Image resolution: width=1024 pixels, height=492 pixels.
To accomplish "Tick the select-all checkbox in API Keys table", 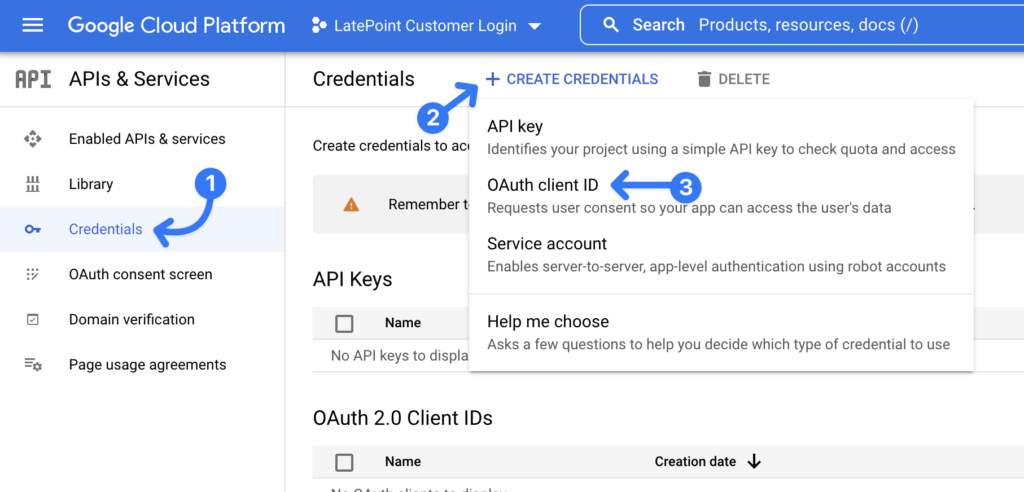I will click(x=344, y=323).
